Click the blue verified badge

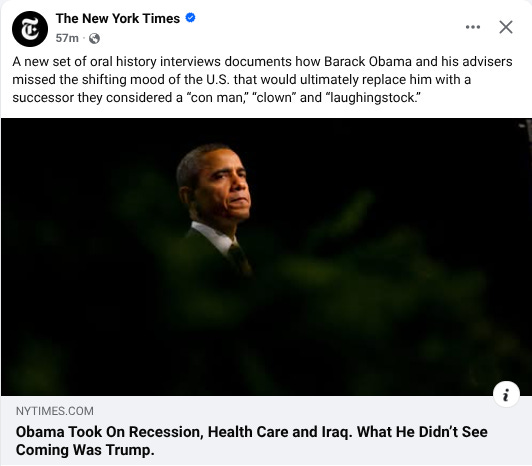point(190,18)
